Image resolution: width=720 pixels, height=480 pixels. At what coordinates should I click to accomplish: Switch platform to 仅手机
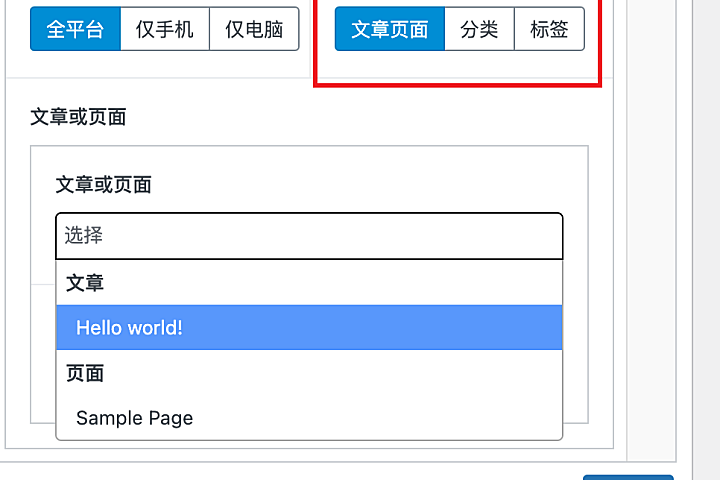point(164,29)
